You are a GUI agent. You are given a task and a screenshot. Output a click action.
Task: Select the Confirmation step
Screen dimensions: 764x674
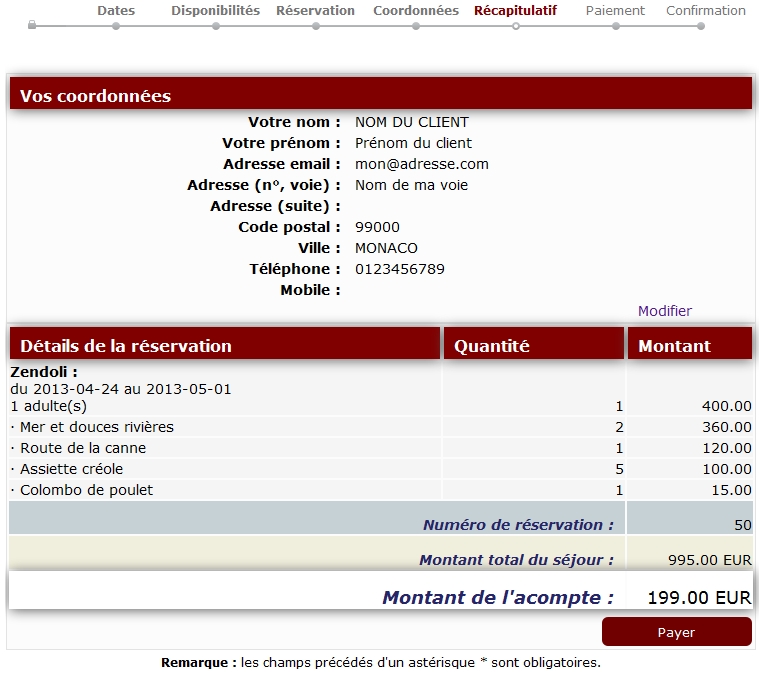click(x=705, y=11)
